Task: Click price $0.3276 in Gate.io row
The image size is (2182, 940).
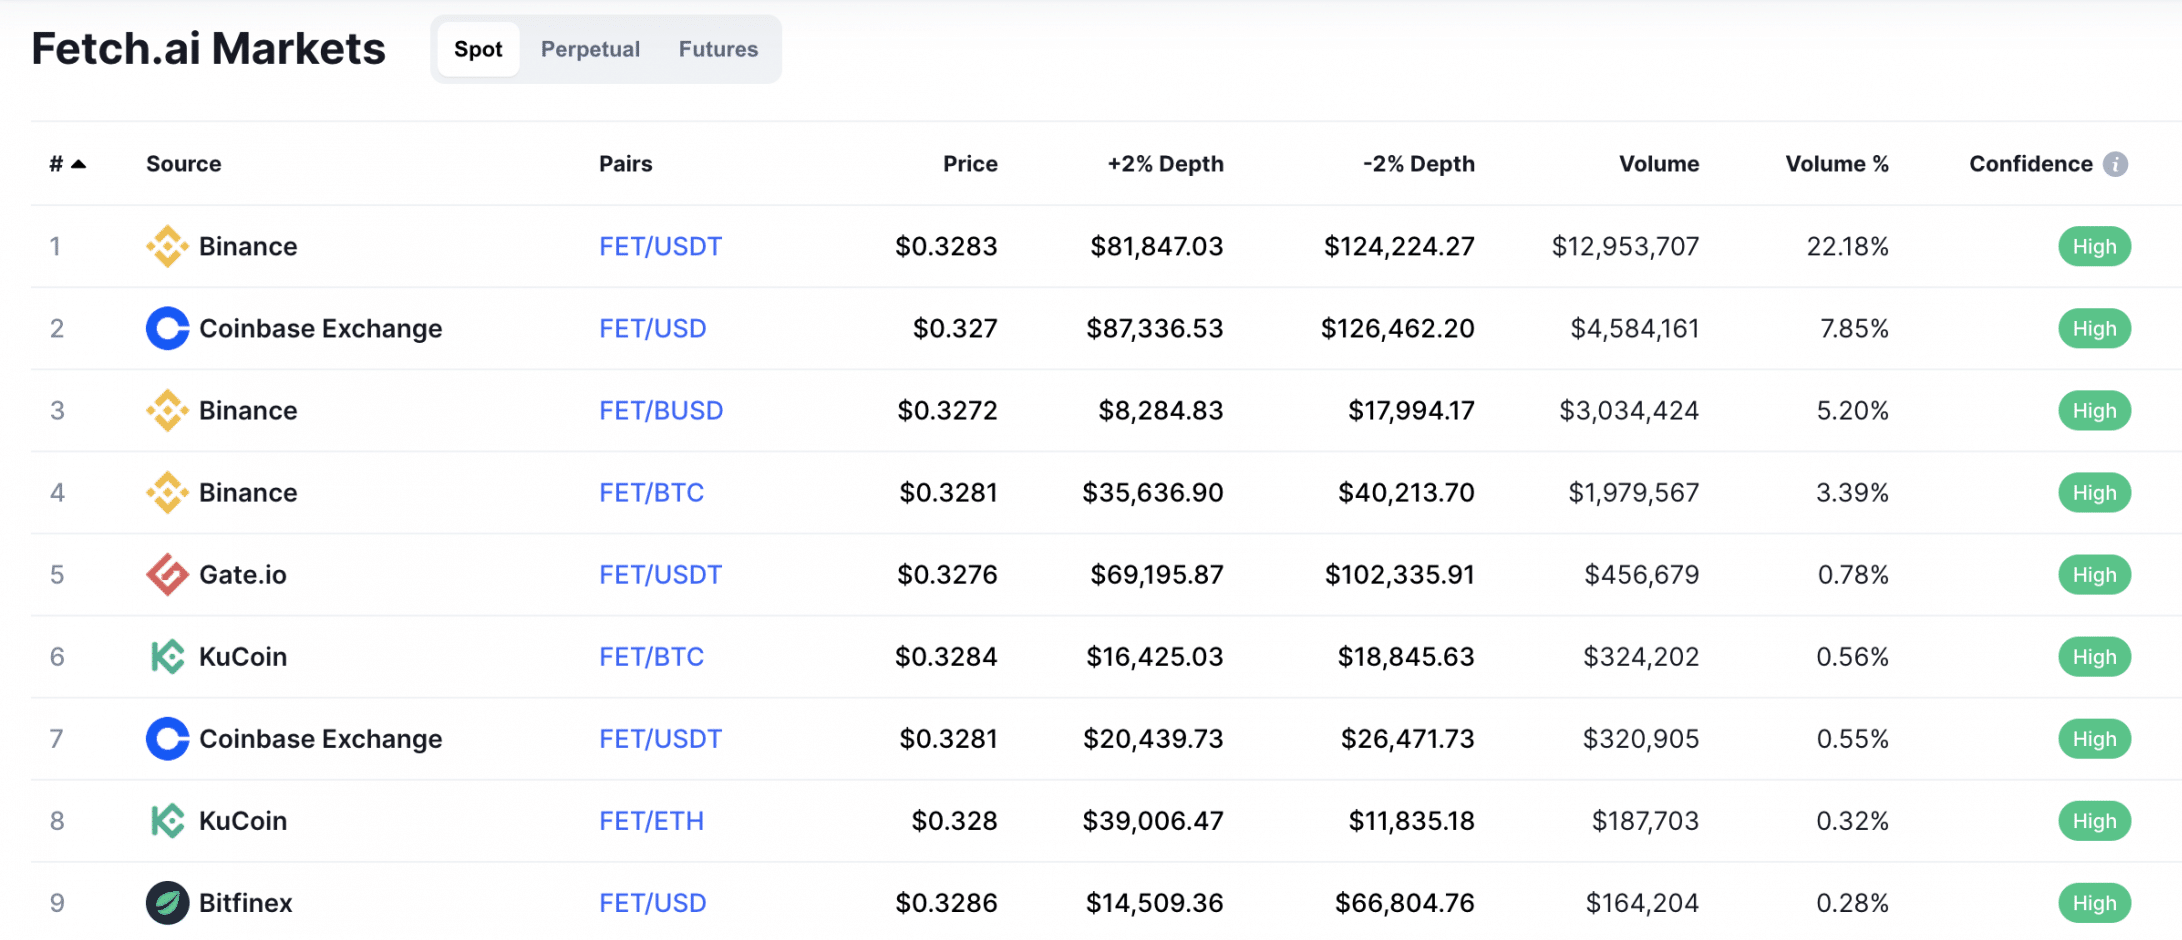Action: (x=947, y=574)
